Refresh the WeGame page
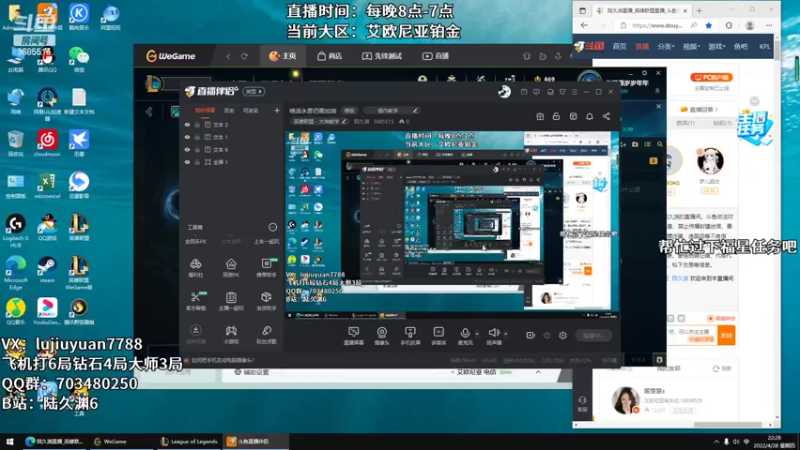 [244, 56]
